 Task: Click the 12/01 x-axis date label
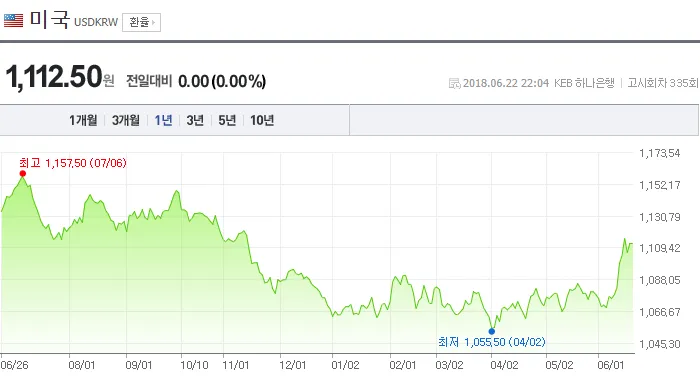(293, 365)
